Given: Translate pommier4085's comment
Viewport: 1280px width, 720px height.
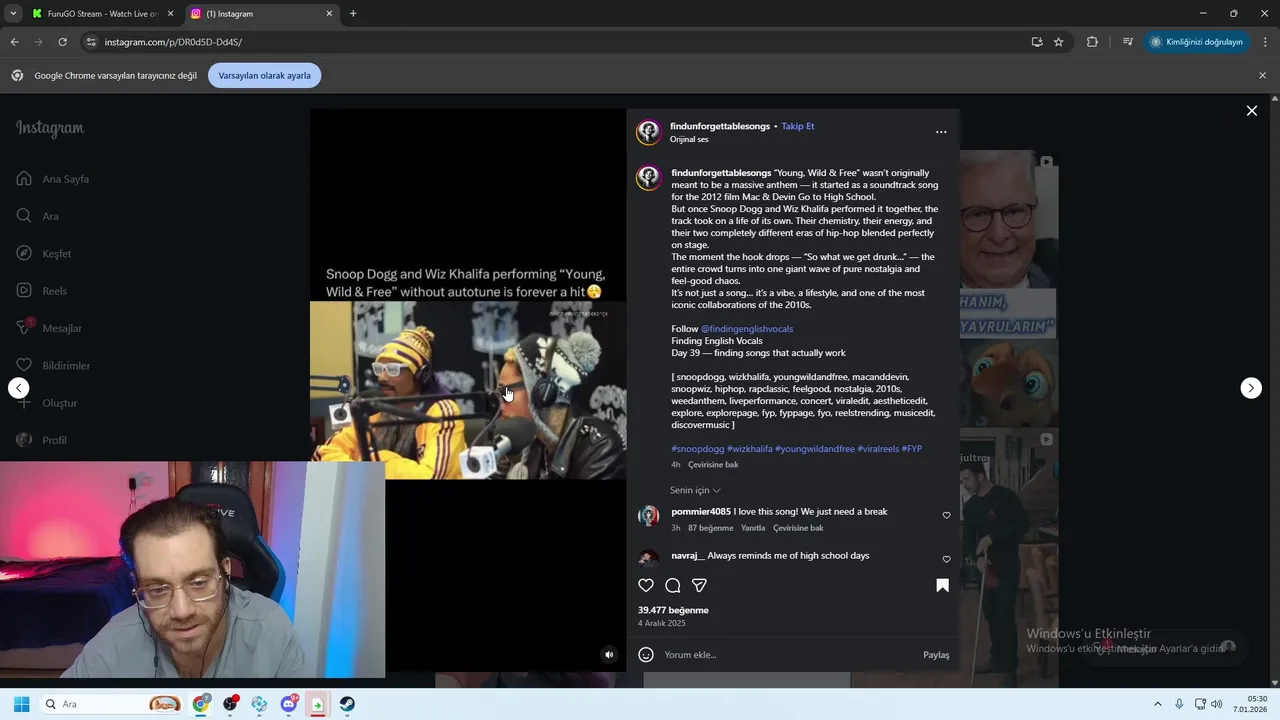Looking at the screenshot, I should pos(798,528).
